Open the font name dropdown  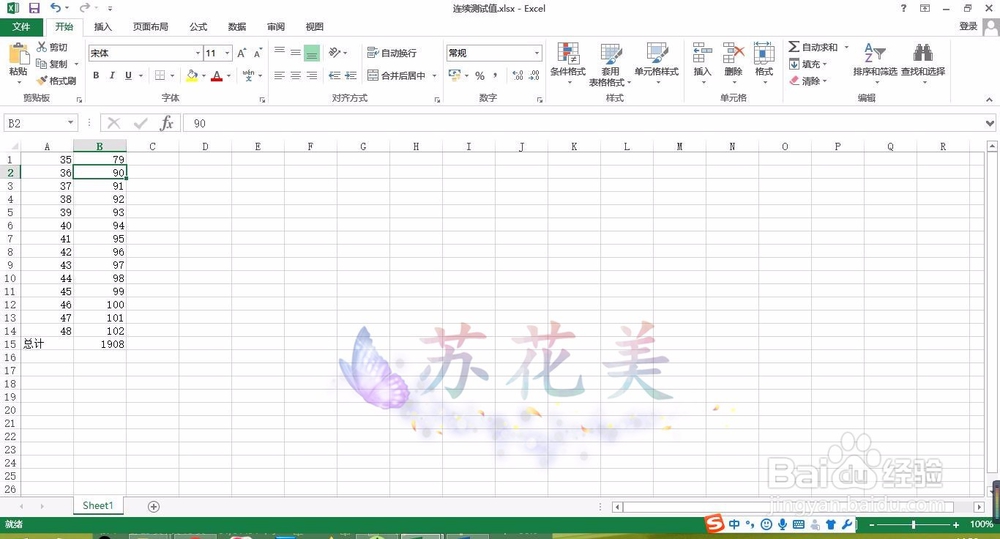pyautogui.click(x=198, y=53)
